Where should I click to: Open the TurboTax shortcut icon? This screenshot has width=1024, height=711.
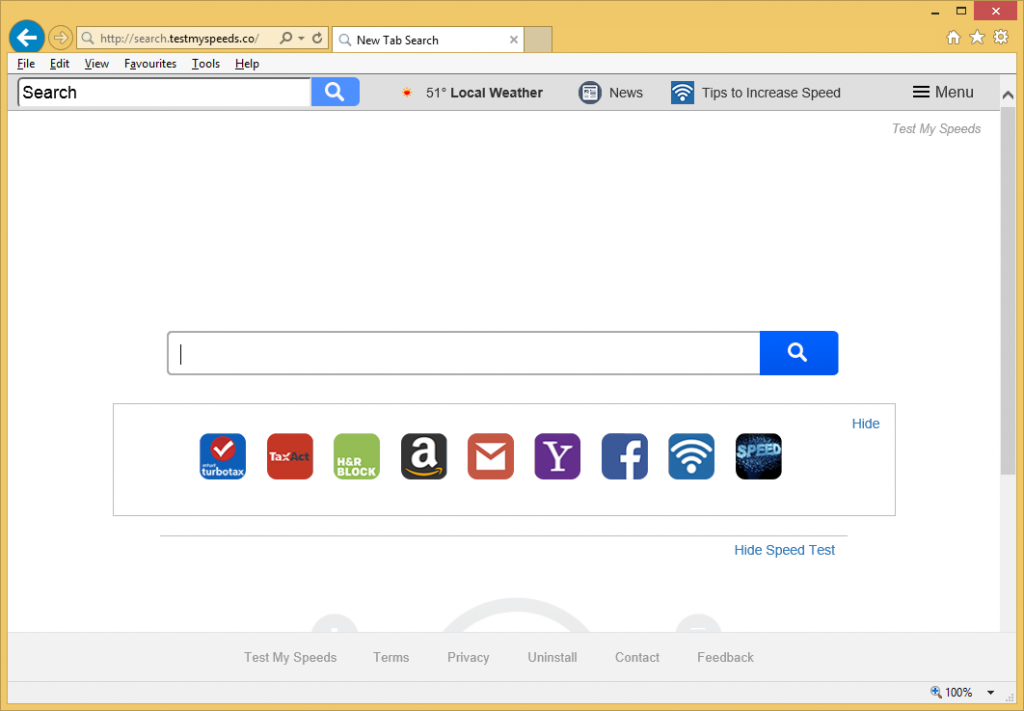pos(223,456)
